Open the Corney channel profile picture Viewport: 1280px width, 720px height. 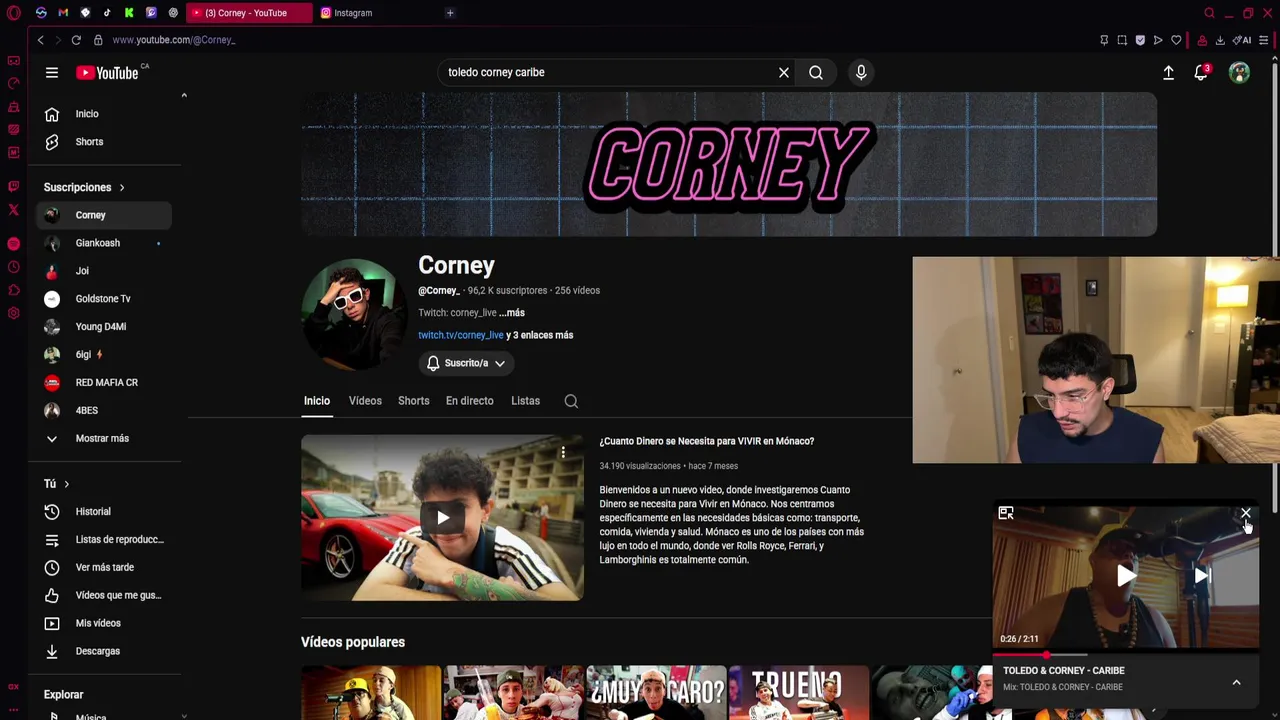tap(352, 314)
